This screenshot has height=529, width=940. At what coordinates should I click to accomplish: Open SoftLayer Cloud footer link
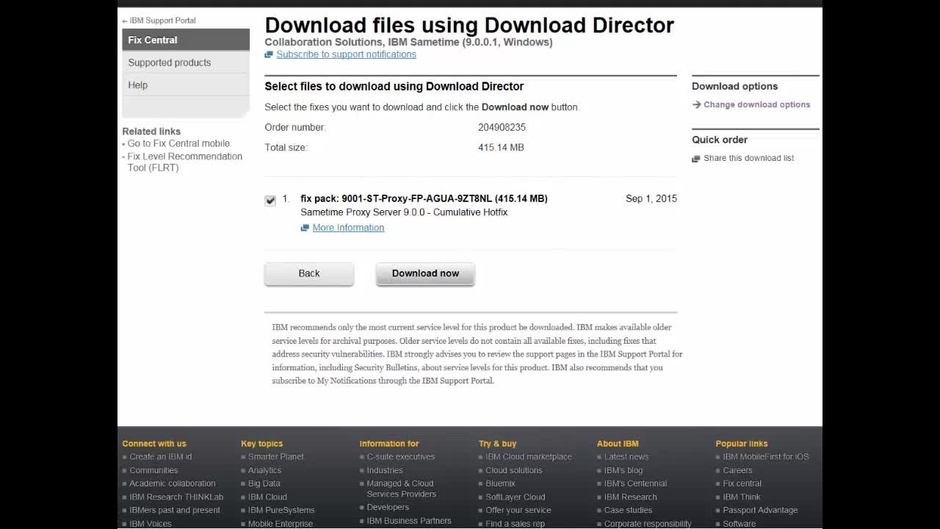pyautogui.click(x=516, y=497)
